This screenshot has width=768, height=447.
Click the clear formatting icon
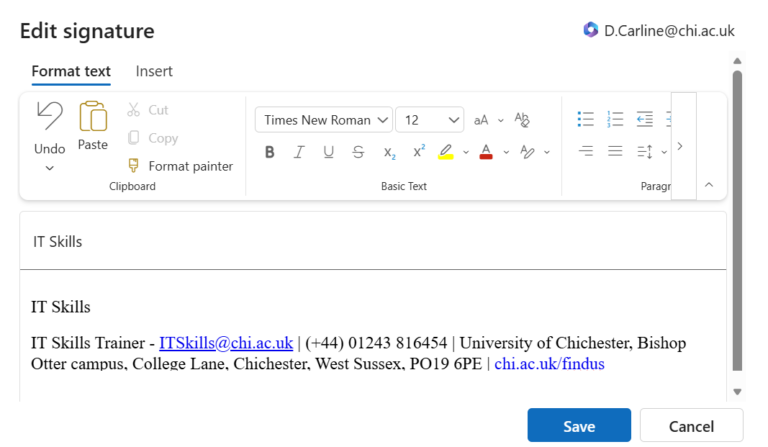pos(521,120)
